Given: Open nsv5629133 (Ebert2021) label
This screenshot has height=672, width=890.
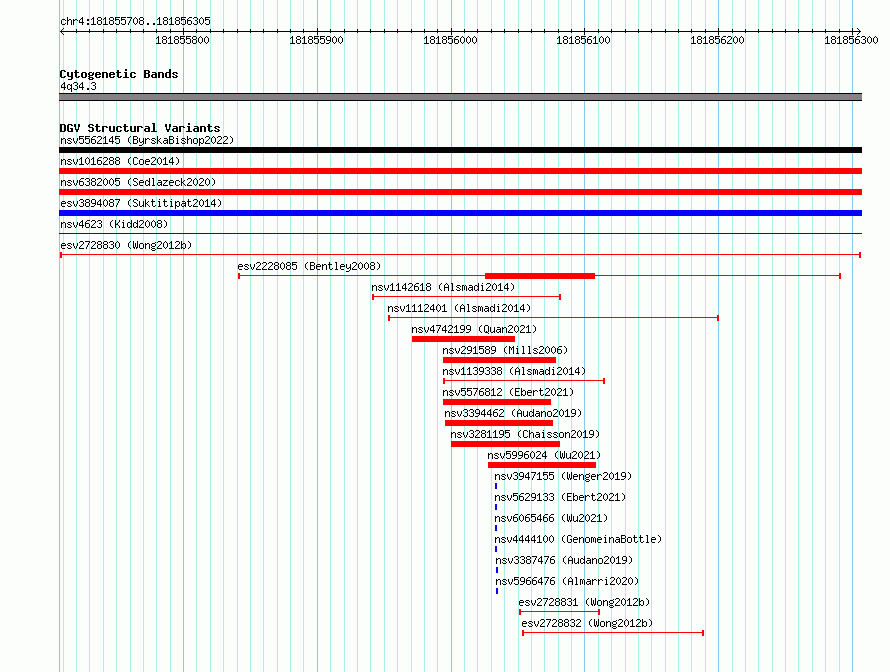Looking at the screenshot, I should click(560, 497).
